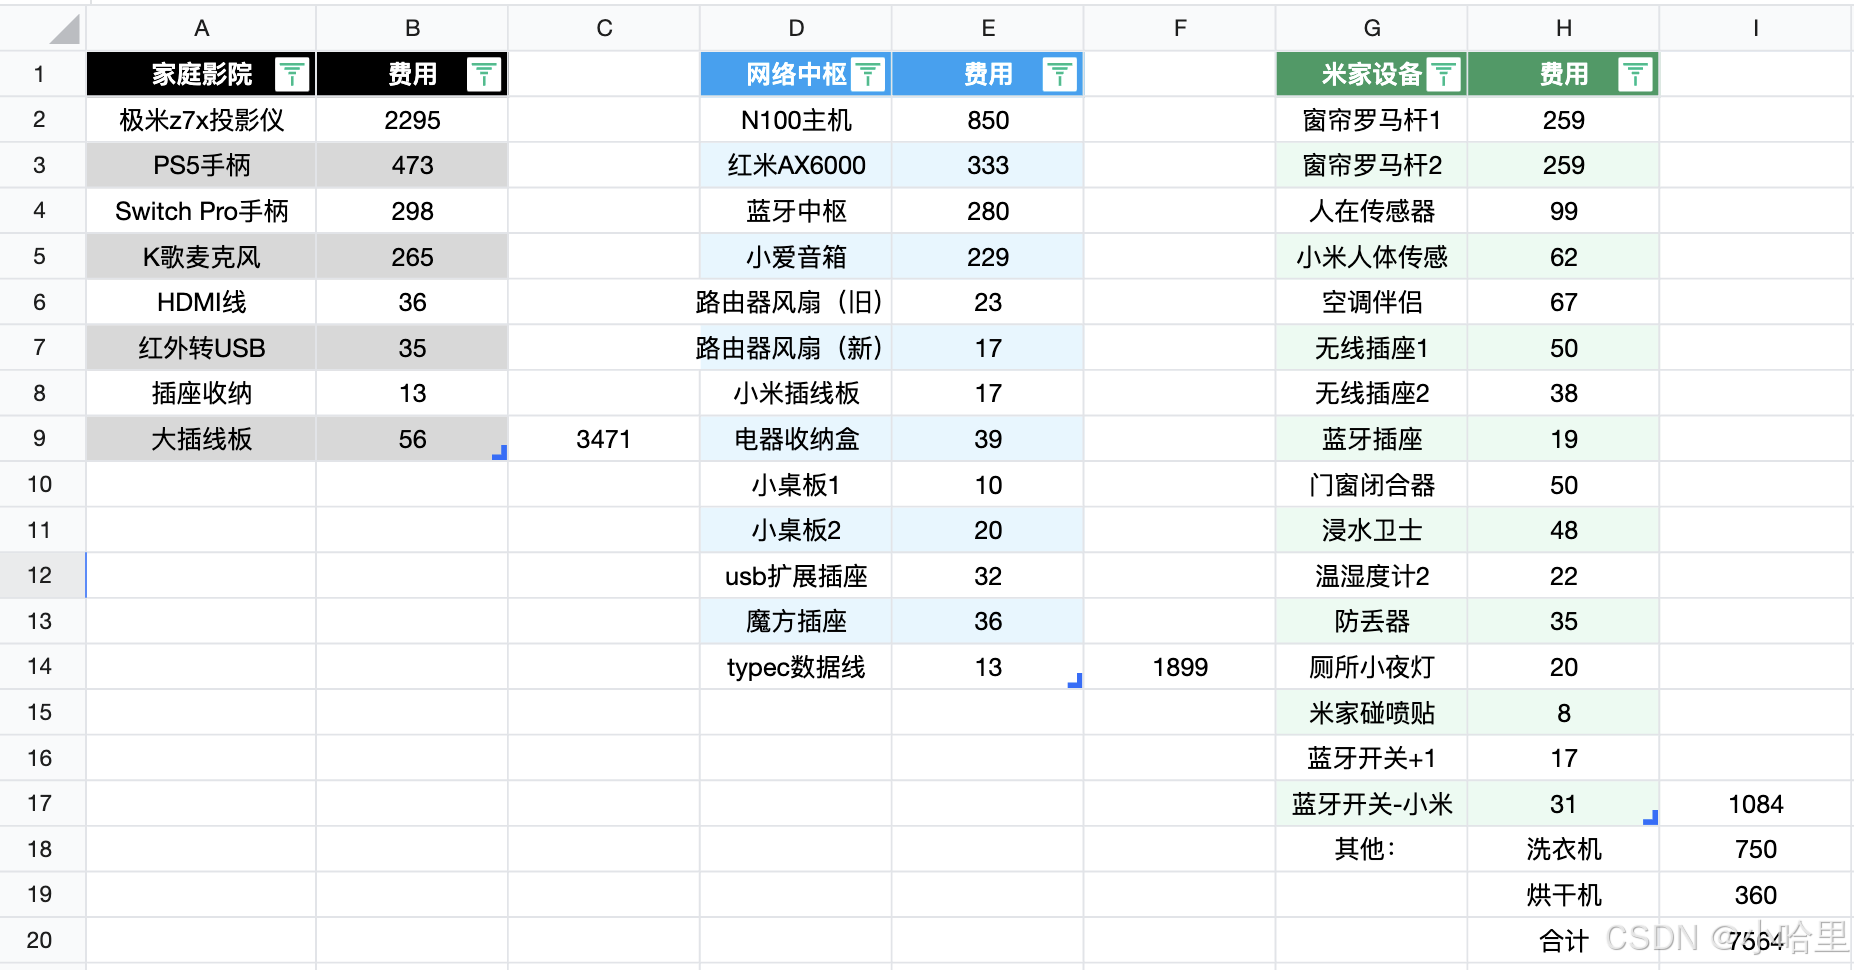1854x970 pixels.
Task: Click the 850 value cell
Action: 988,120
